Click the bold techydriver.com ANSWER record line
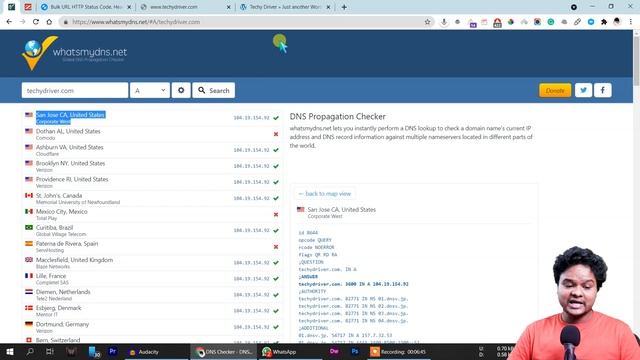640x360 pixels. 353,284
